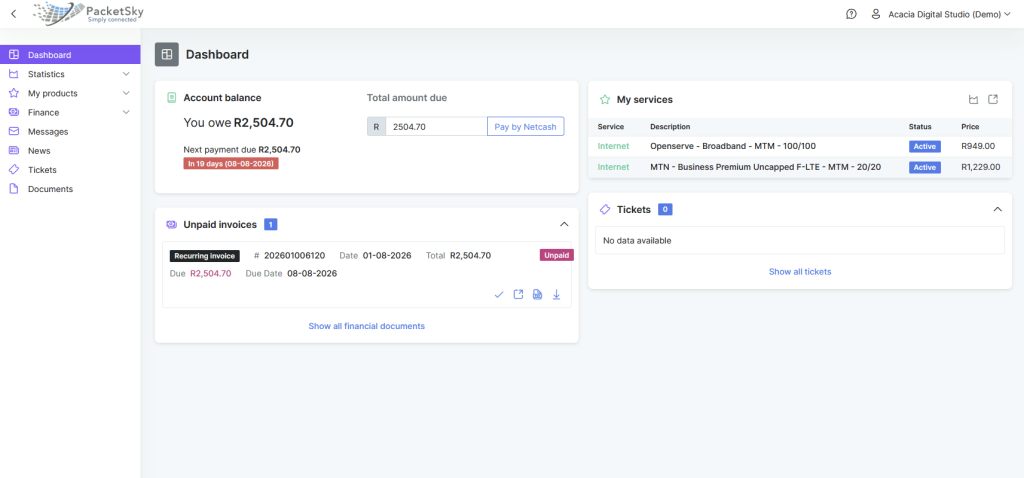Click the user profile icon
Viewport: 1024px width, 478px height.
click(x=876, y=14)
